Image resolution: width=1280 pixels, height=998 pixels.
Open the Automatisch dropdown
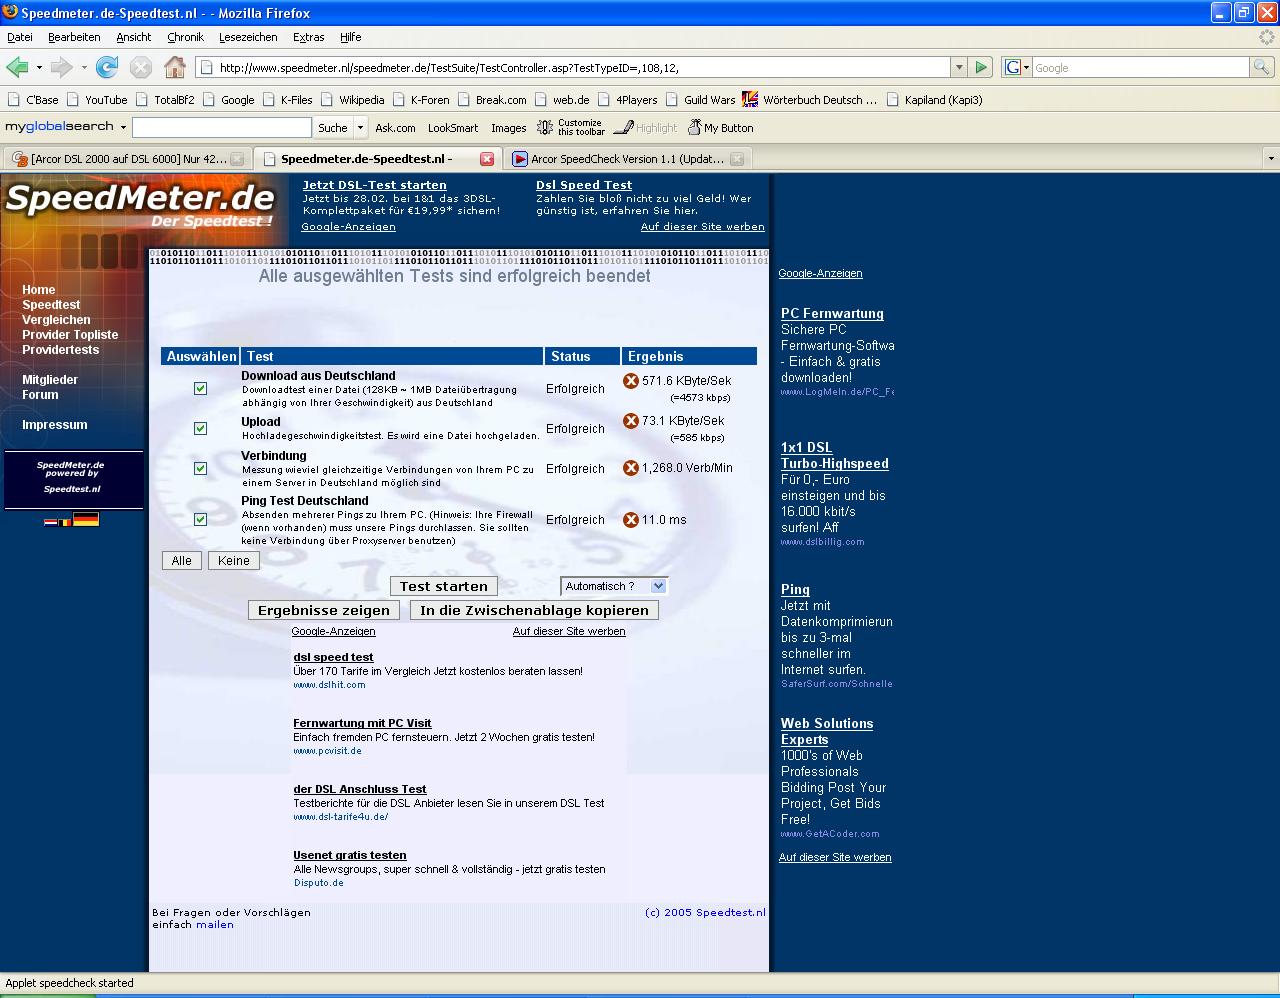[x=614, y=586]
